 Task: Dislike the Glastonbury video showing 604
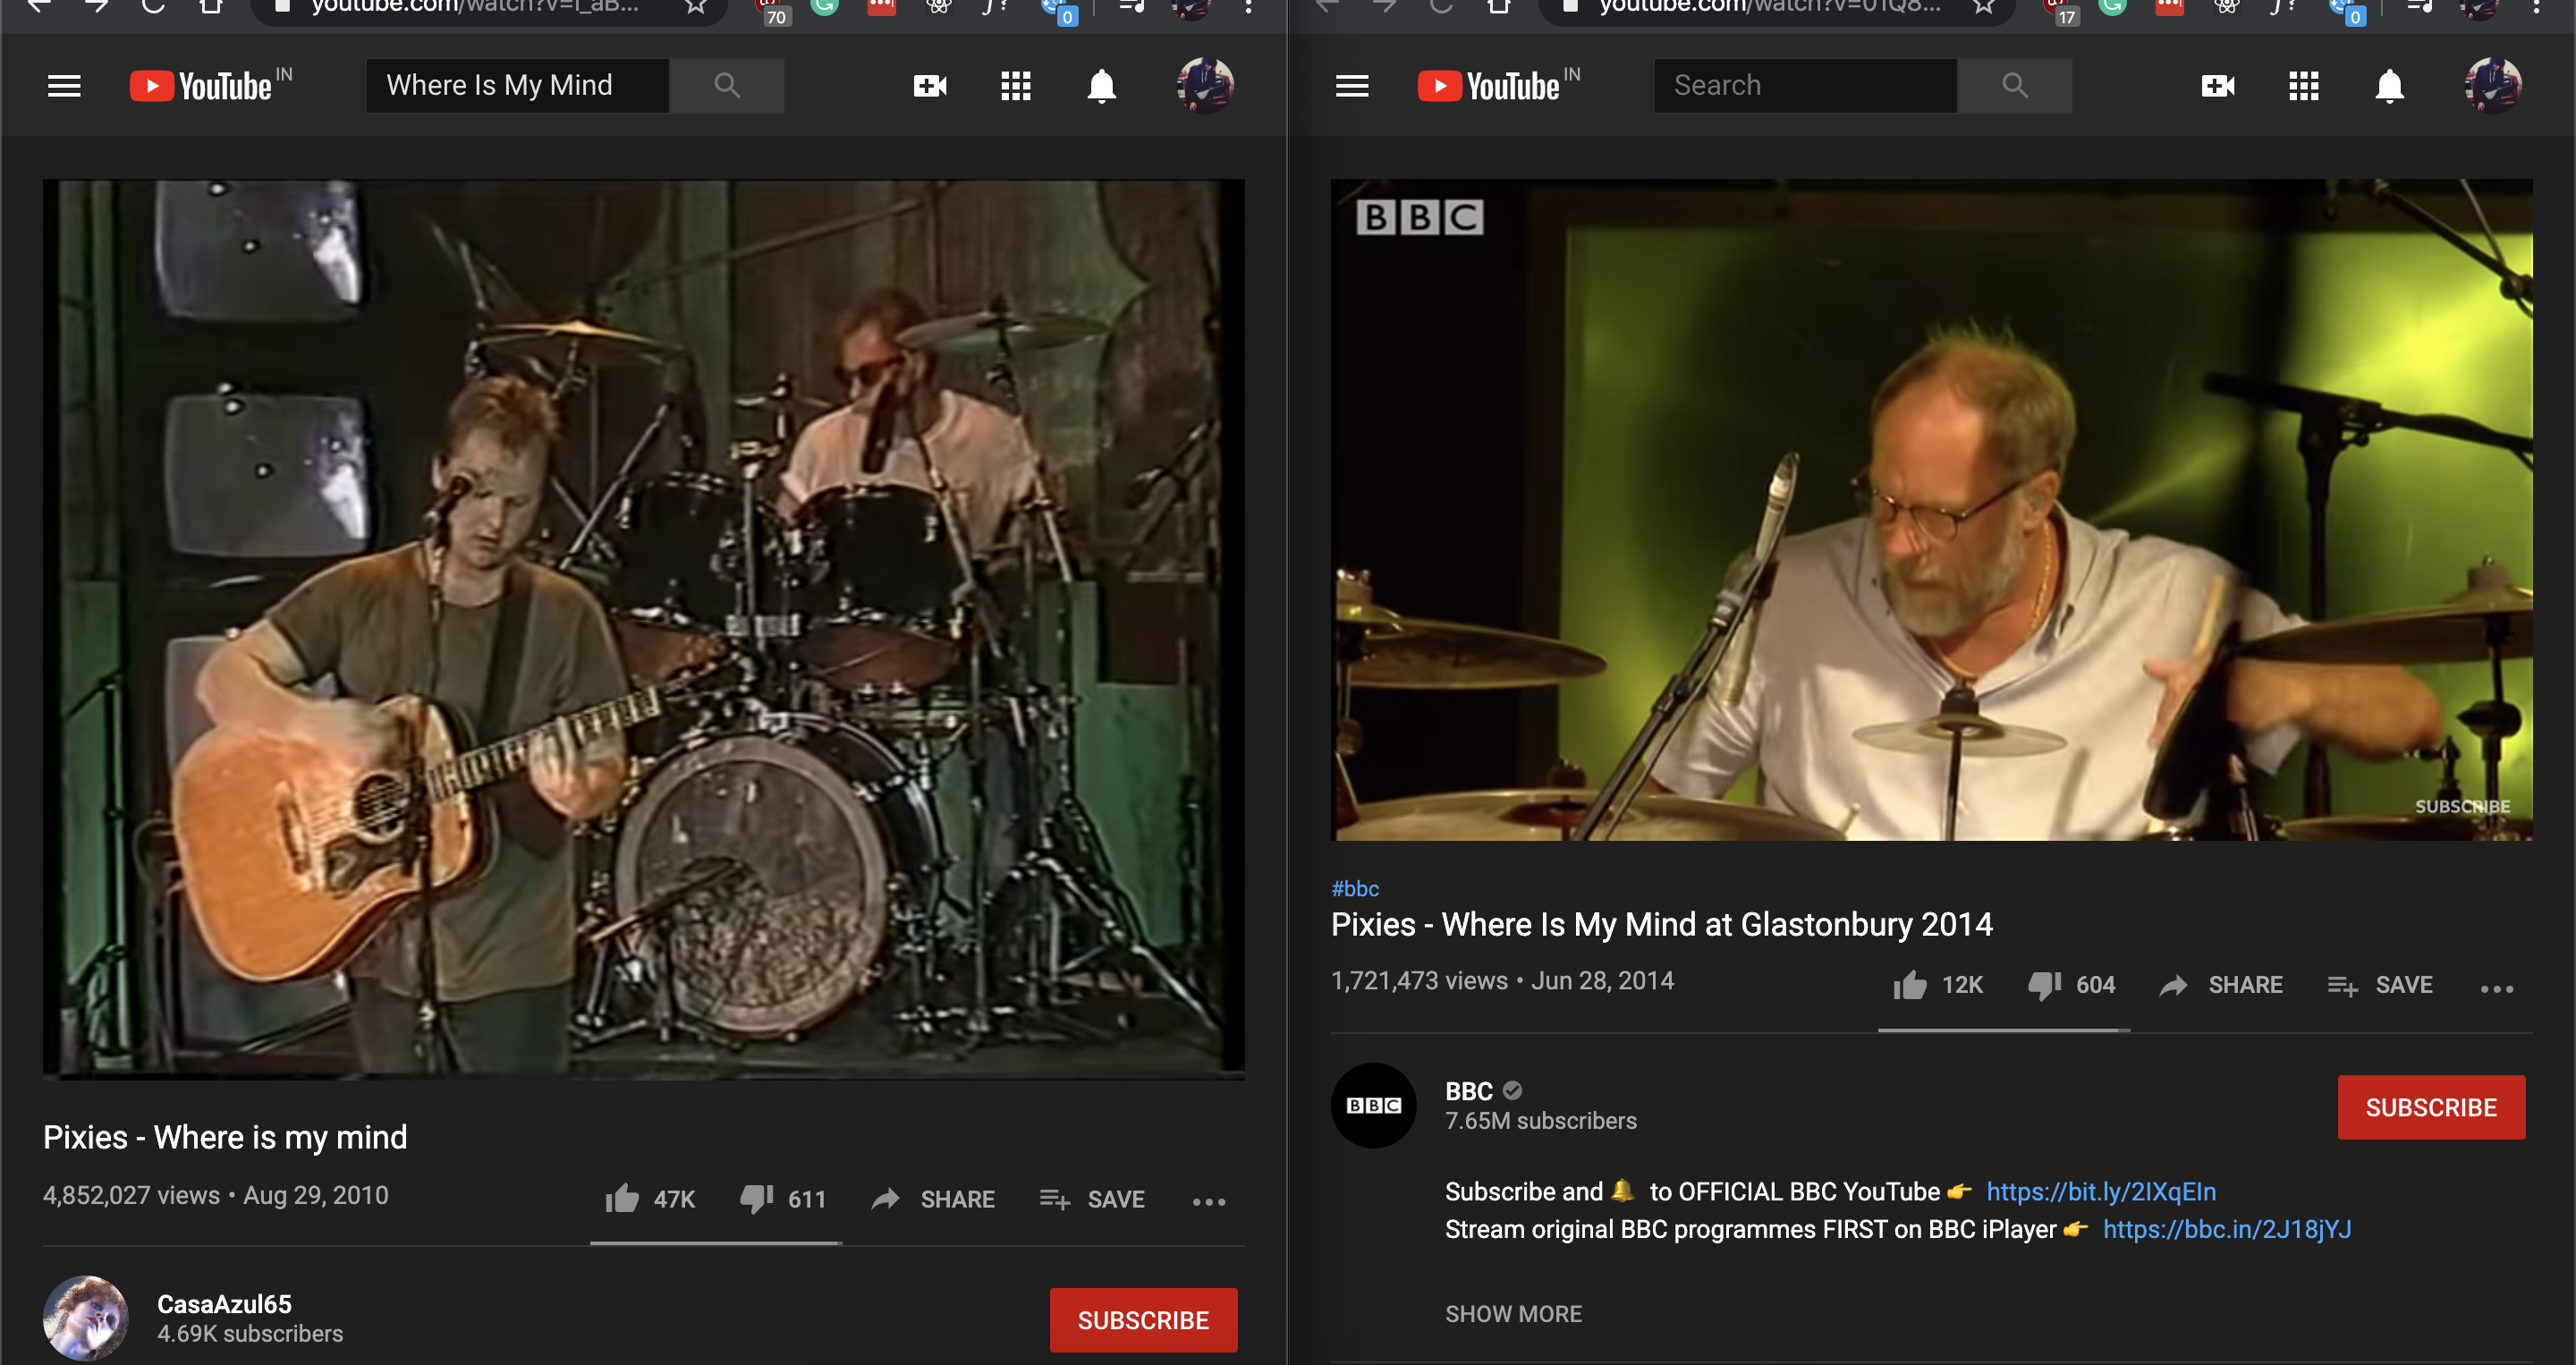(x=2071, y=985)
